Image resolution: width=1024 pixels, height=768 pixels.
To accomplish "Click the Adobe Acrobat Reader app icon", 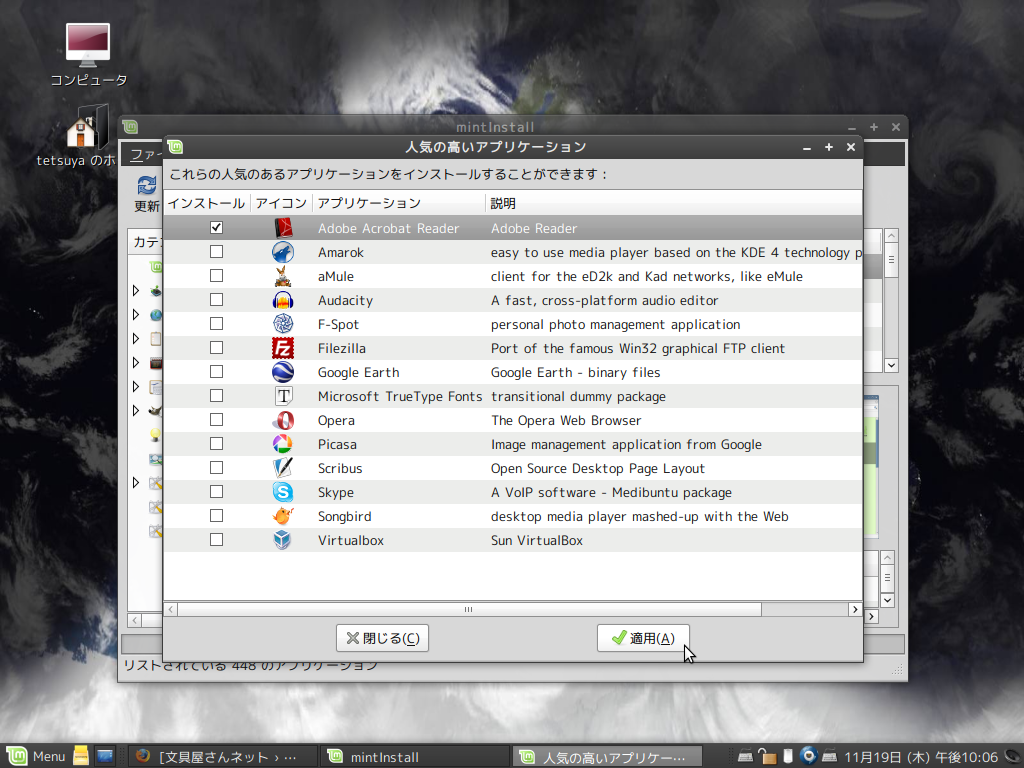I will 283,228.
